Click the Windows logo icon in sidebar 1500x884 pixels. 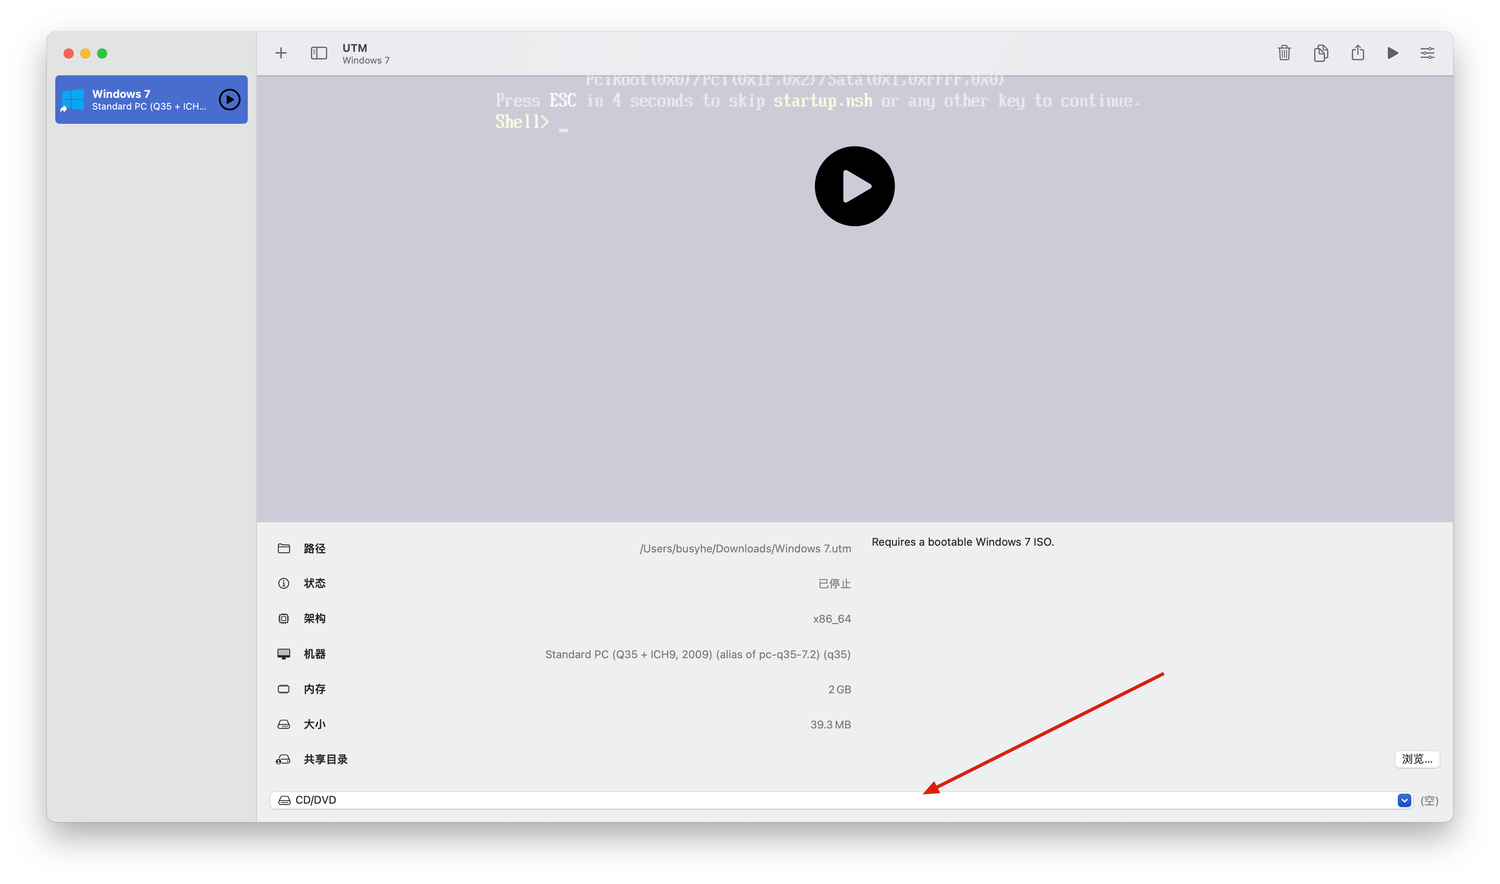72,100
